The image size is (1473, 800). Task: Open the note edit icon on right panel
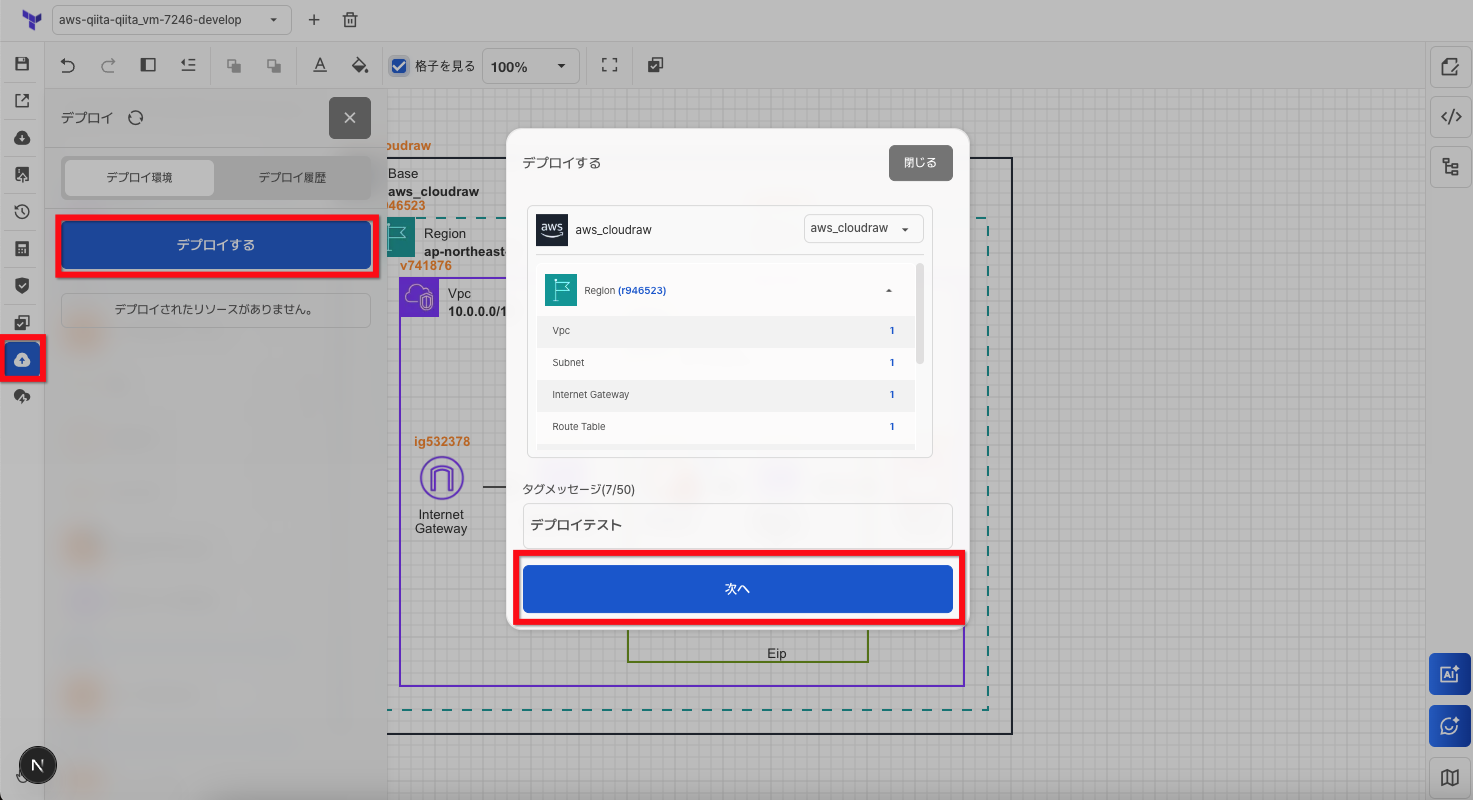click(x=1450, y=67)
